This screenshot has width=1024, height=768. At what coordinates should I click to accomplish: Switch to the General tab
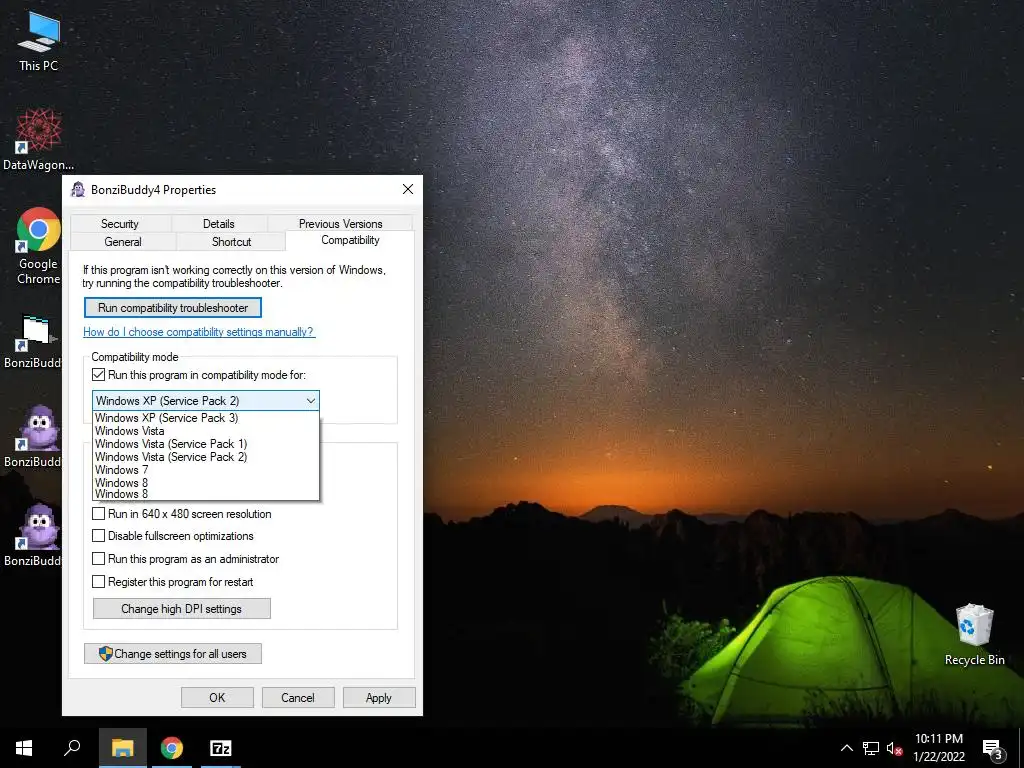[123, 242]
